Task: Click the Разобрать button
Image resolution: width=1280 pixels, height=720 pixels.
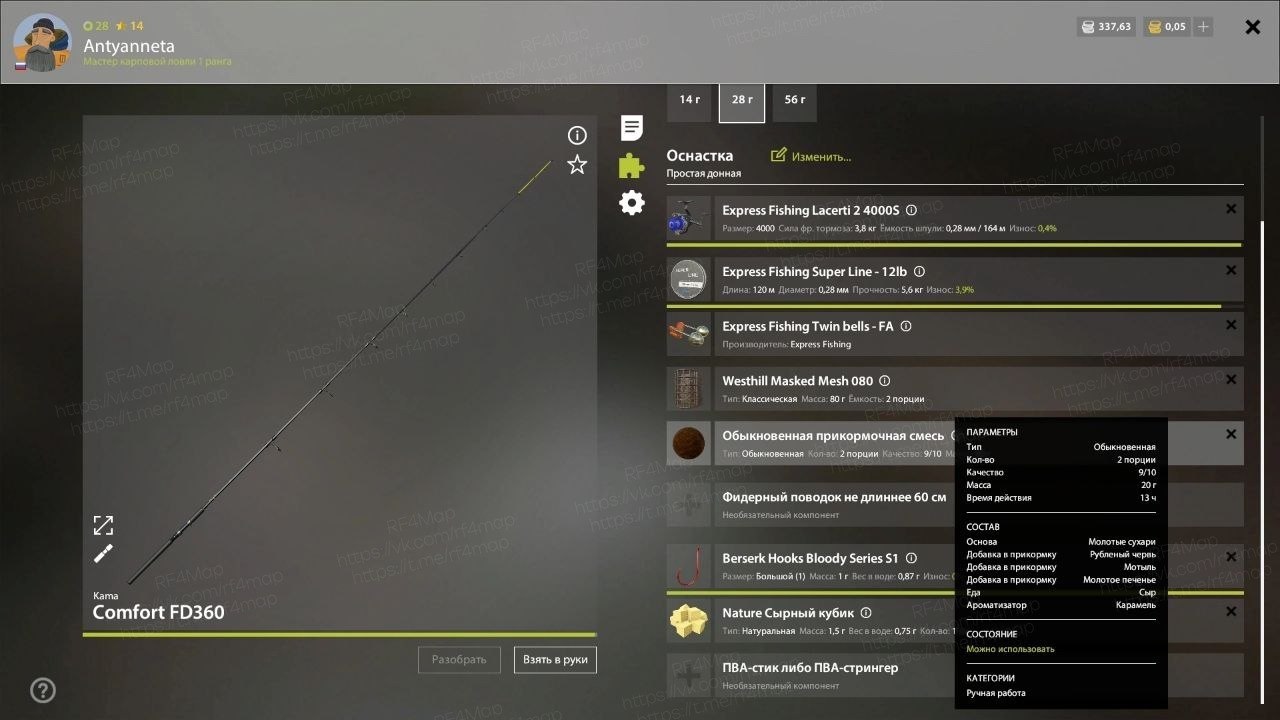Action: 459,660
